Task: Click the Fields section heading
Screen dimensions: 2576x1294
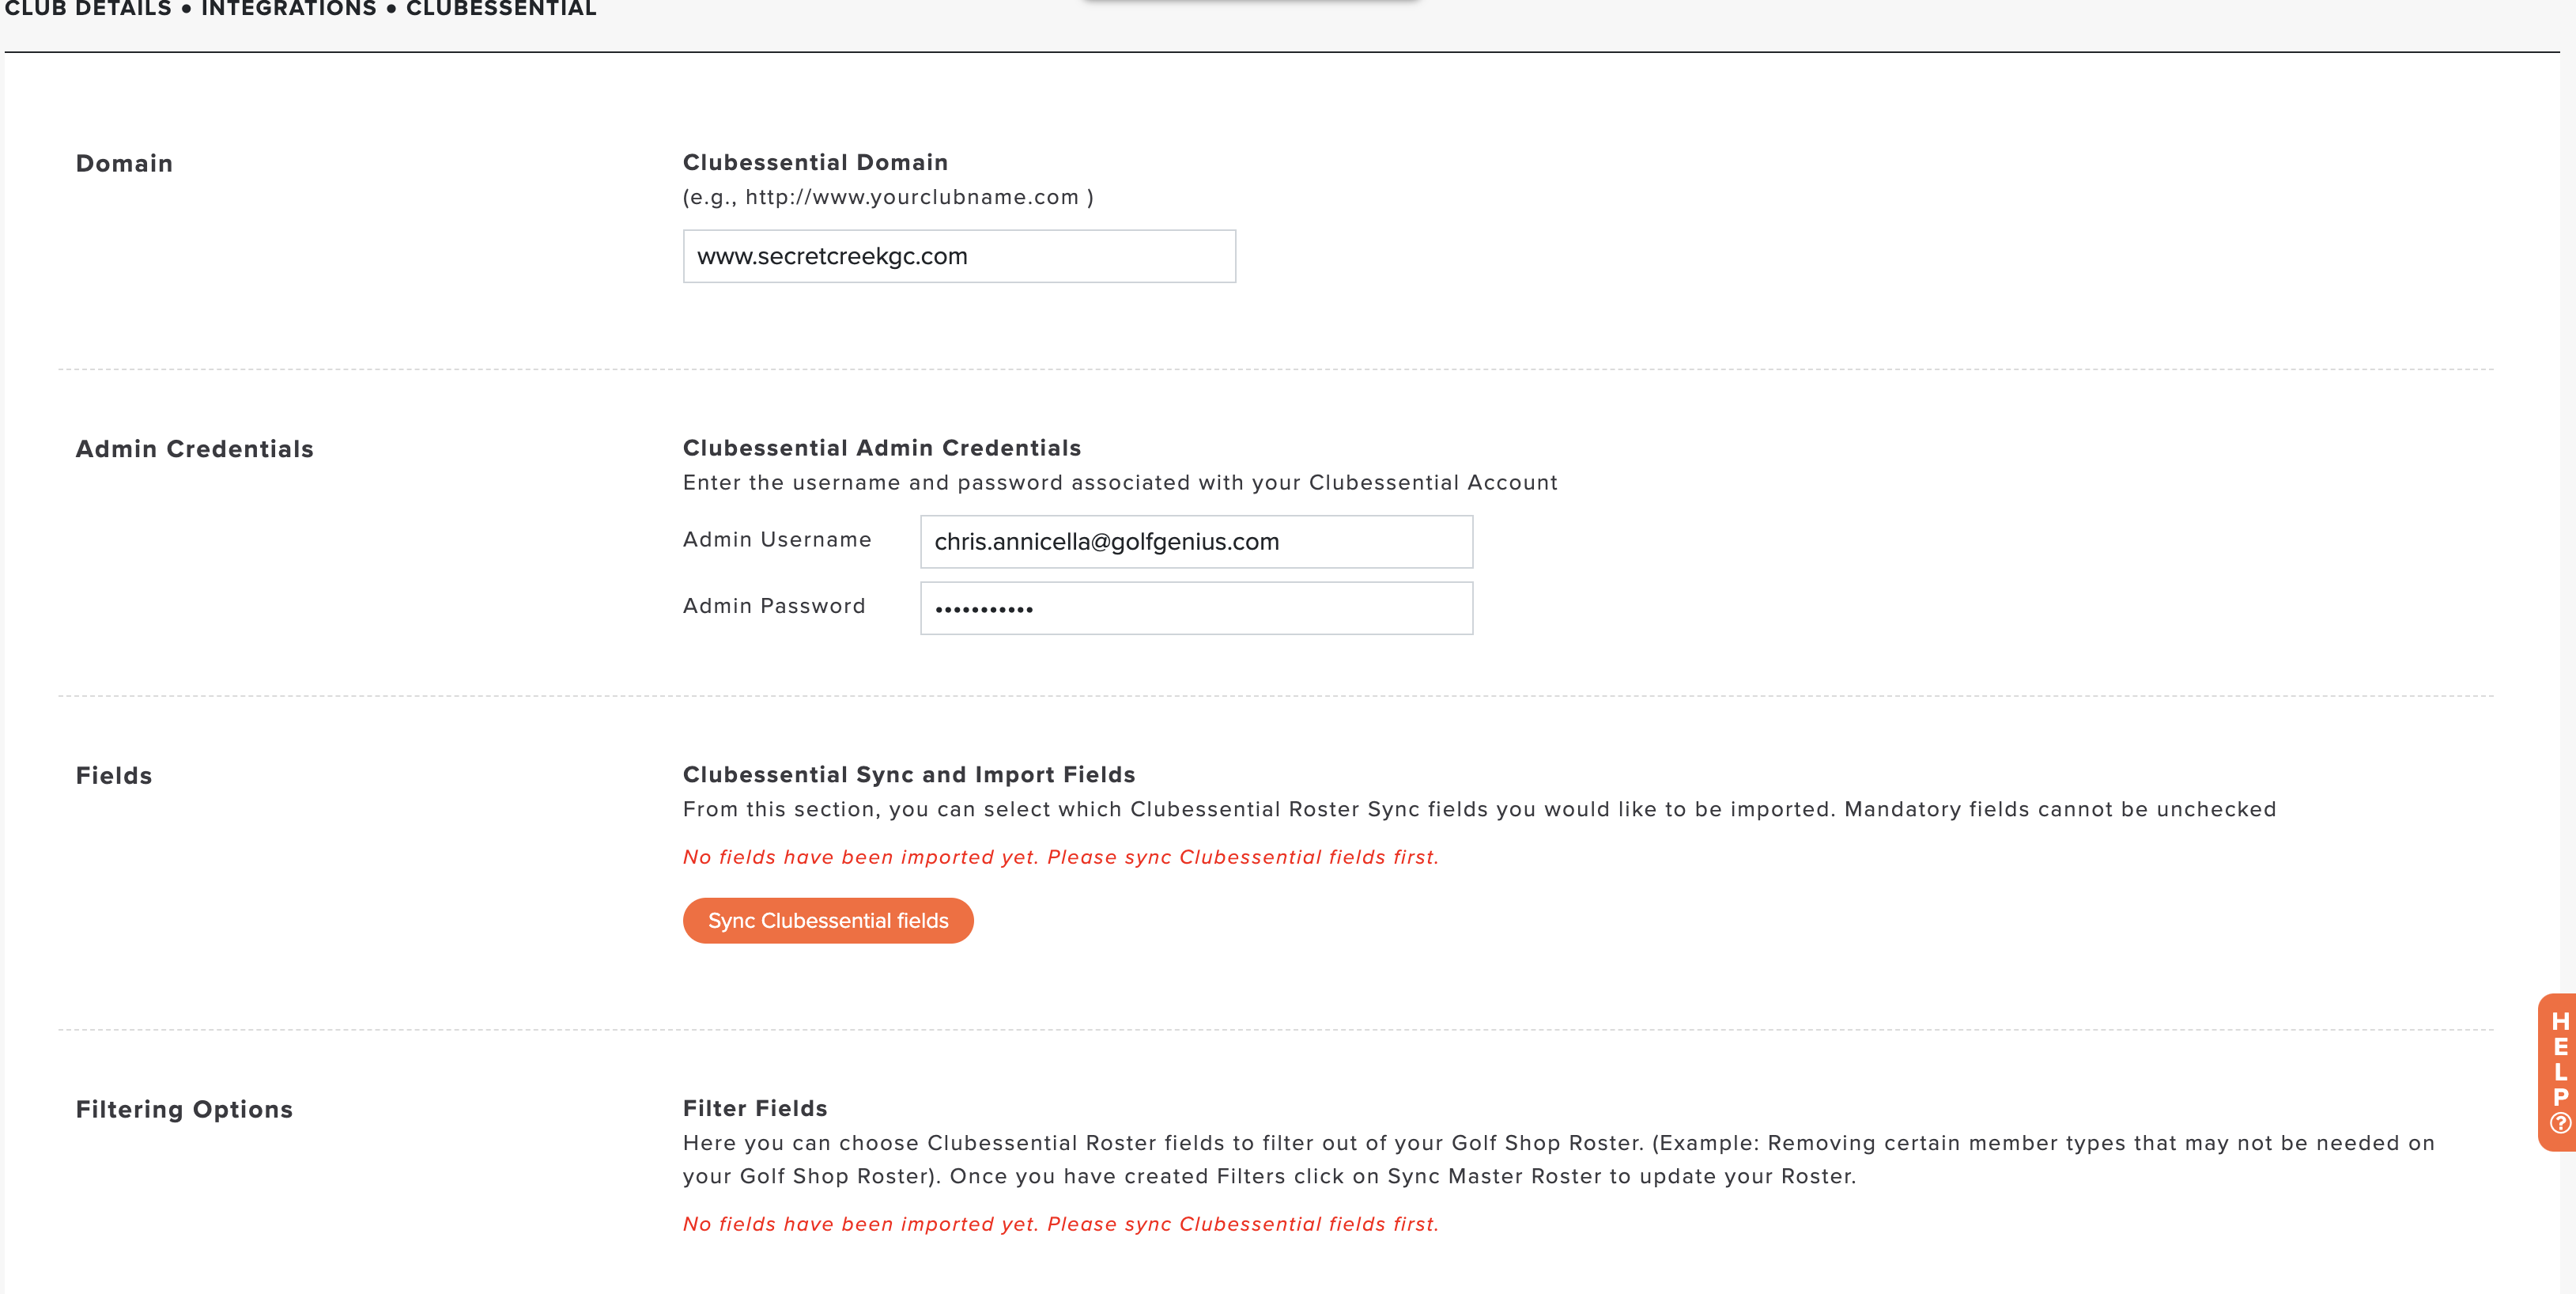Action: pos(114,776)
